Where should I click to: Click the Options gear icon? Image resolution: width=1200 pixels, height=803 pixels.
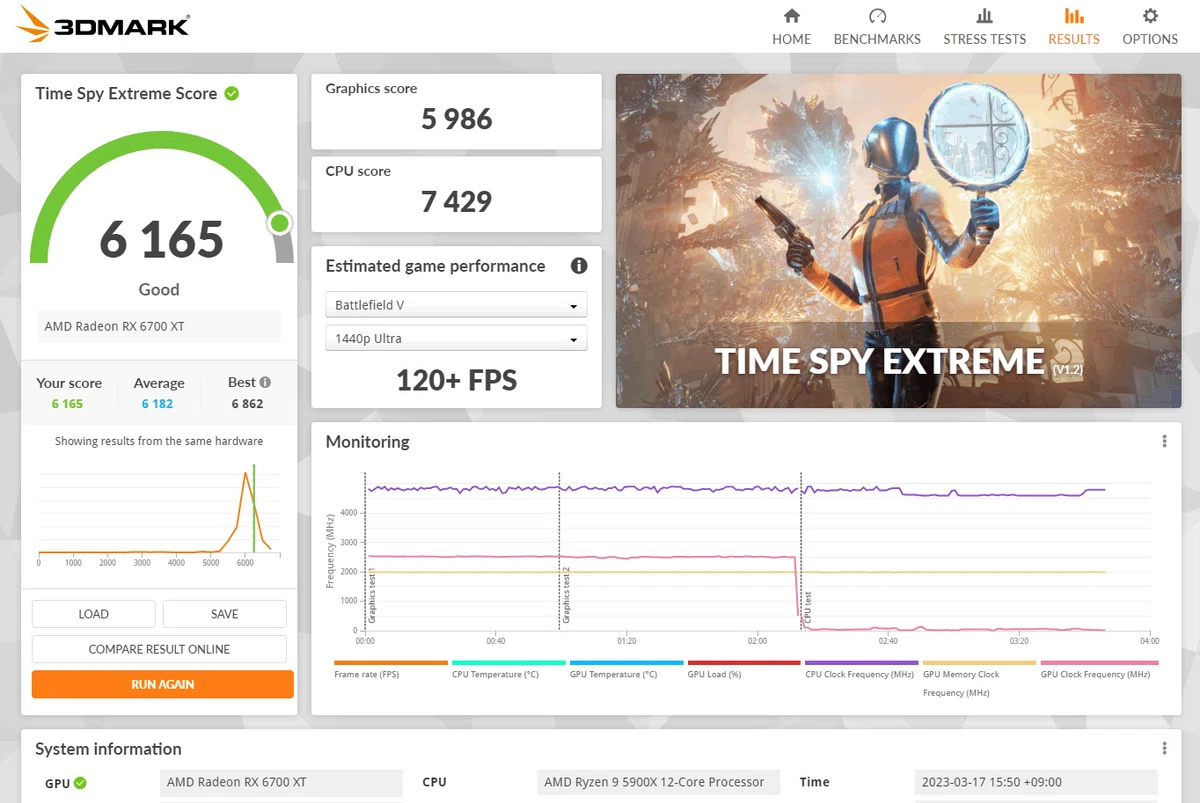[1150, 16]
